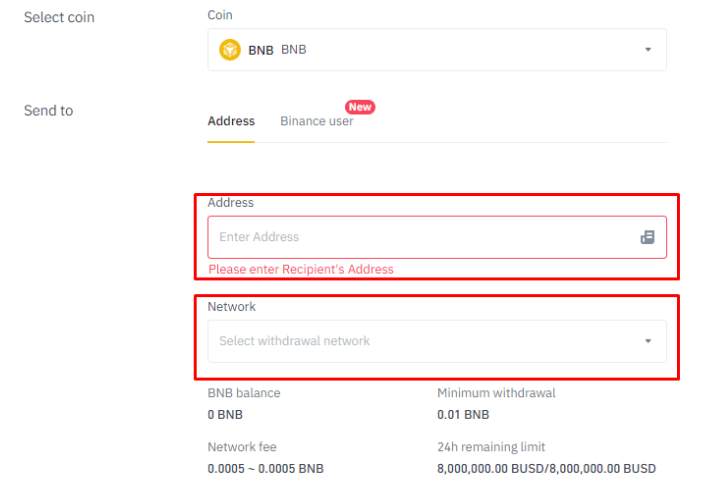Focus the Enter Address input field
The image size is (718, 501).
(x=437, y=237)
